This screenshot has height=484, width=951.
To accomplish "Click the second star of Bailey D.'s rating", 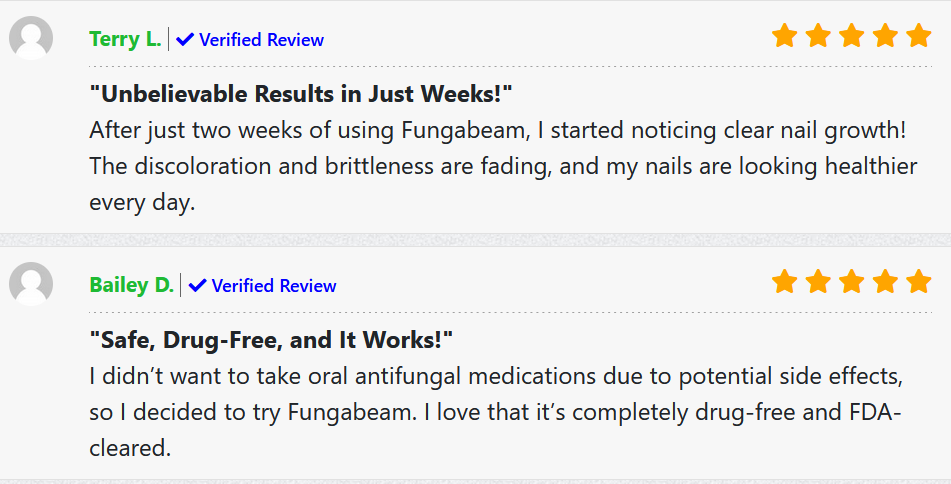I will [818, 282].
